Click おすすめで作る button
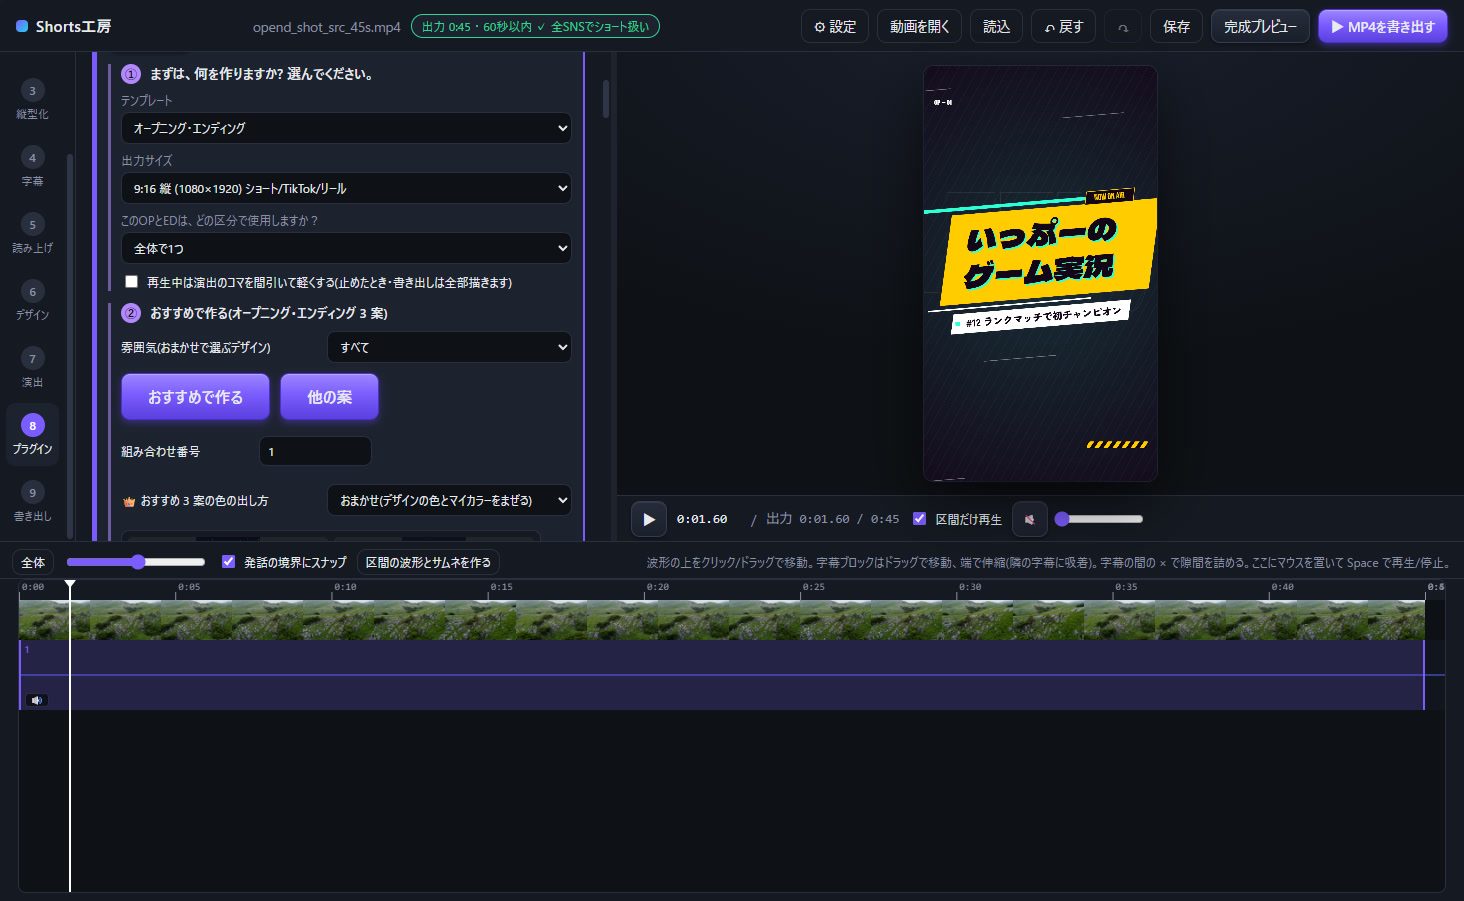Screen dimensions: 1464x901 pyautogui.click(x=195, y=397)
